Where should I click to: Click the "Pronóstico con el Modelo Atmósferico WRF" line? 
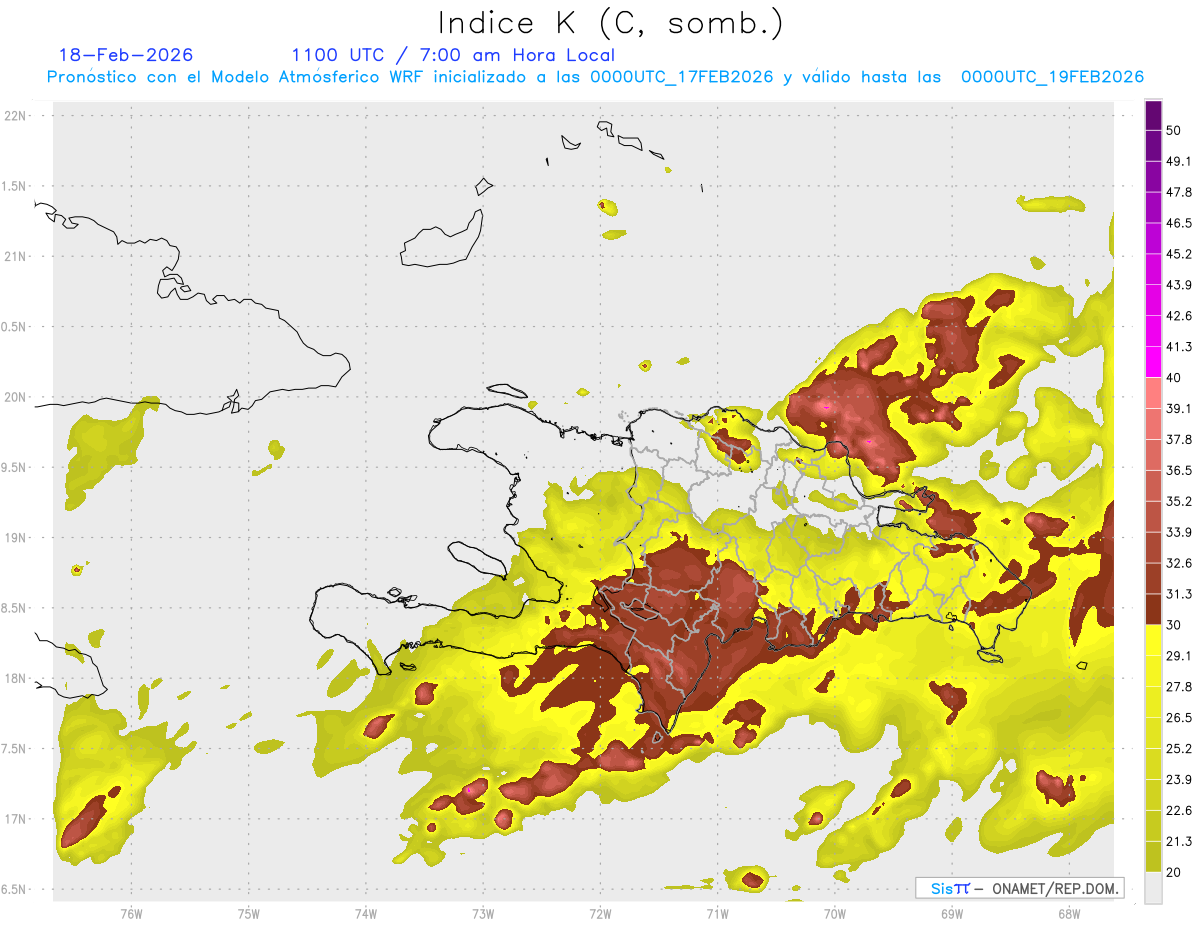click(595, 77)
